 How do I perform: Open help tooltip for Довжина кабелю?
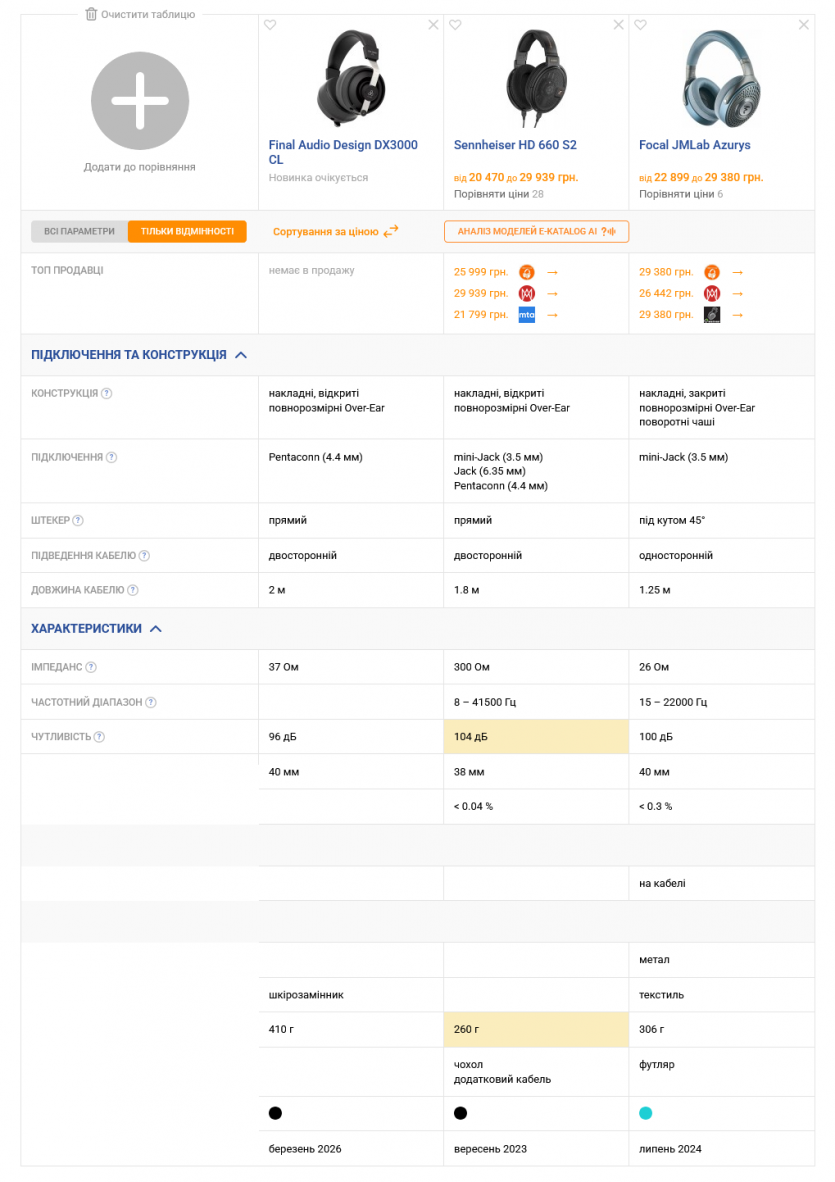pyautogui.click(x=133, y=590)
